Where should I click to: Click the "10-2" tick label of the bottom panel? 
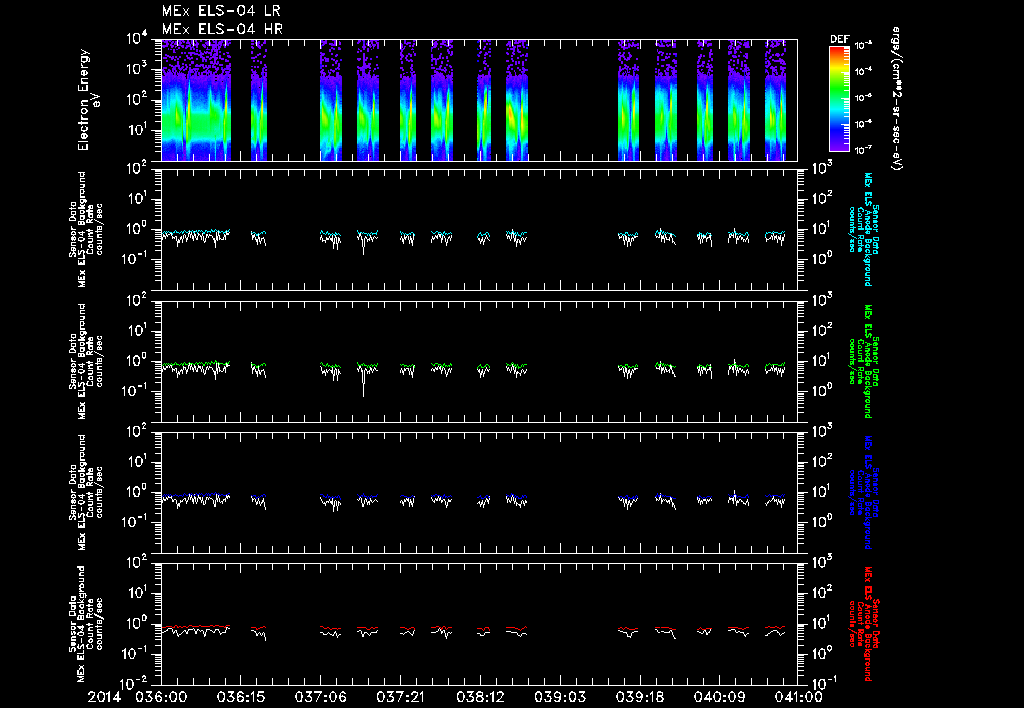click(135, 683)
